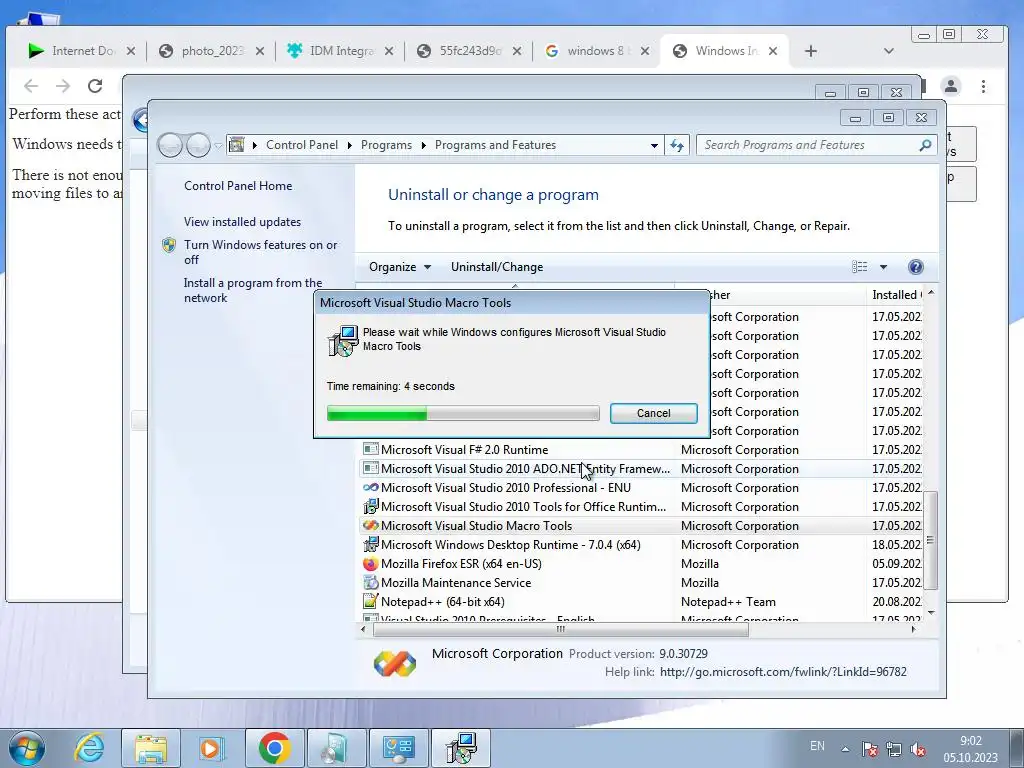Screen dimensions: 1024x768
Task: Show hidden tray icons arrow
Action: 845,749
